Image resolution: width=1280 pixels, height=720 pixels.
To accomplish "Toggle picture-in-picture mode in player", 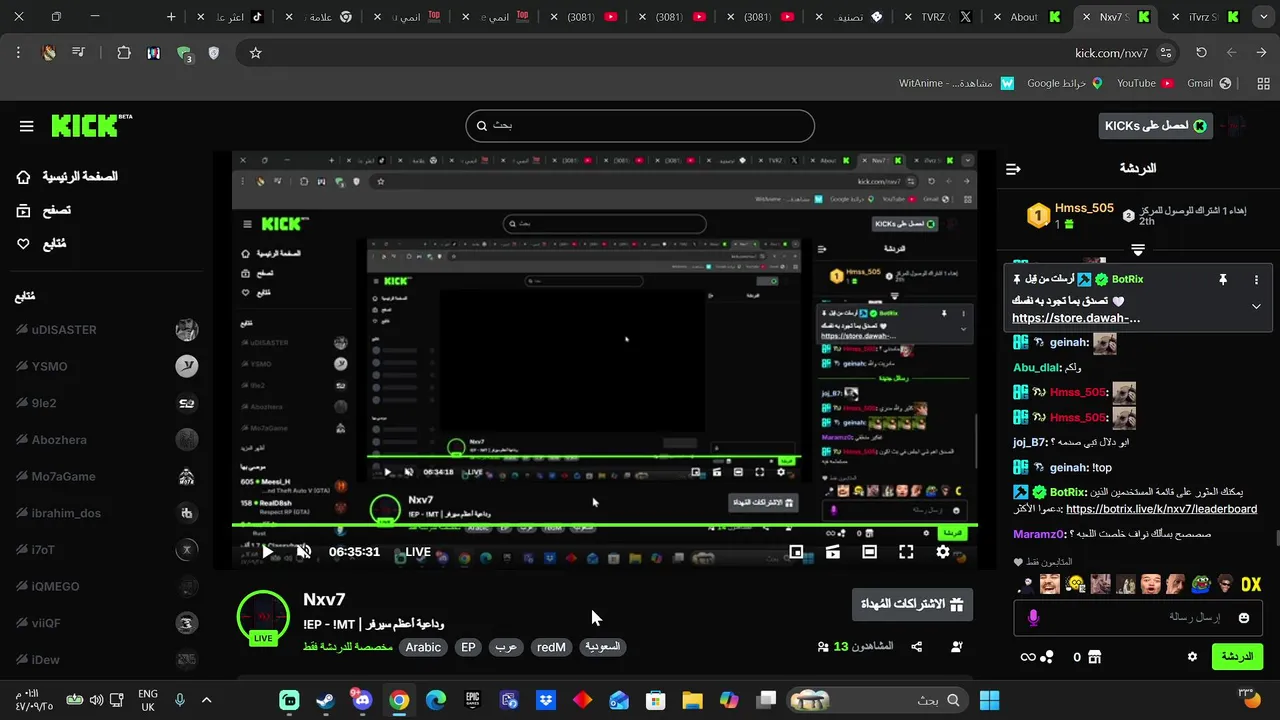I will pyautogui.click(x=796, y=552).
